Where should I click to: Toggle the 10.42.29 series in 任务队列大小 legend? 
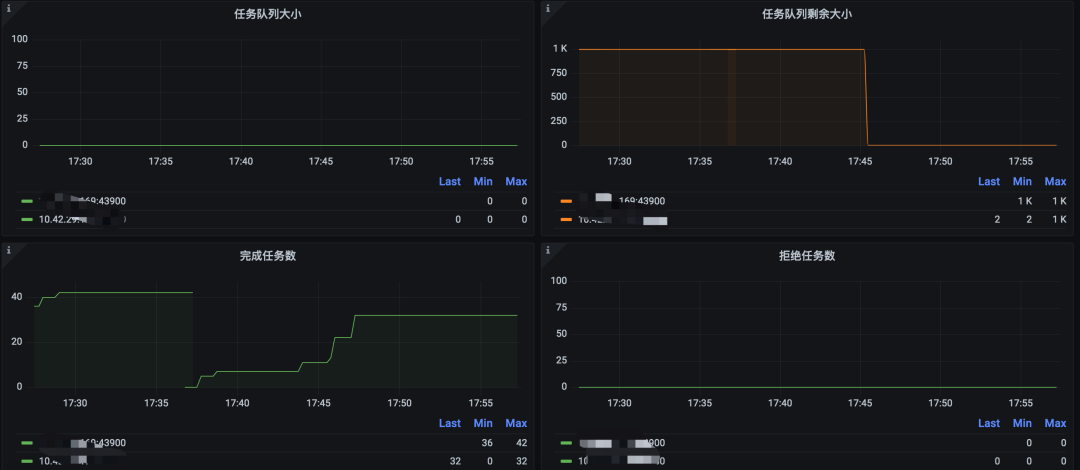point(83,220)
